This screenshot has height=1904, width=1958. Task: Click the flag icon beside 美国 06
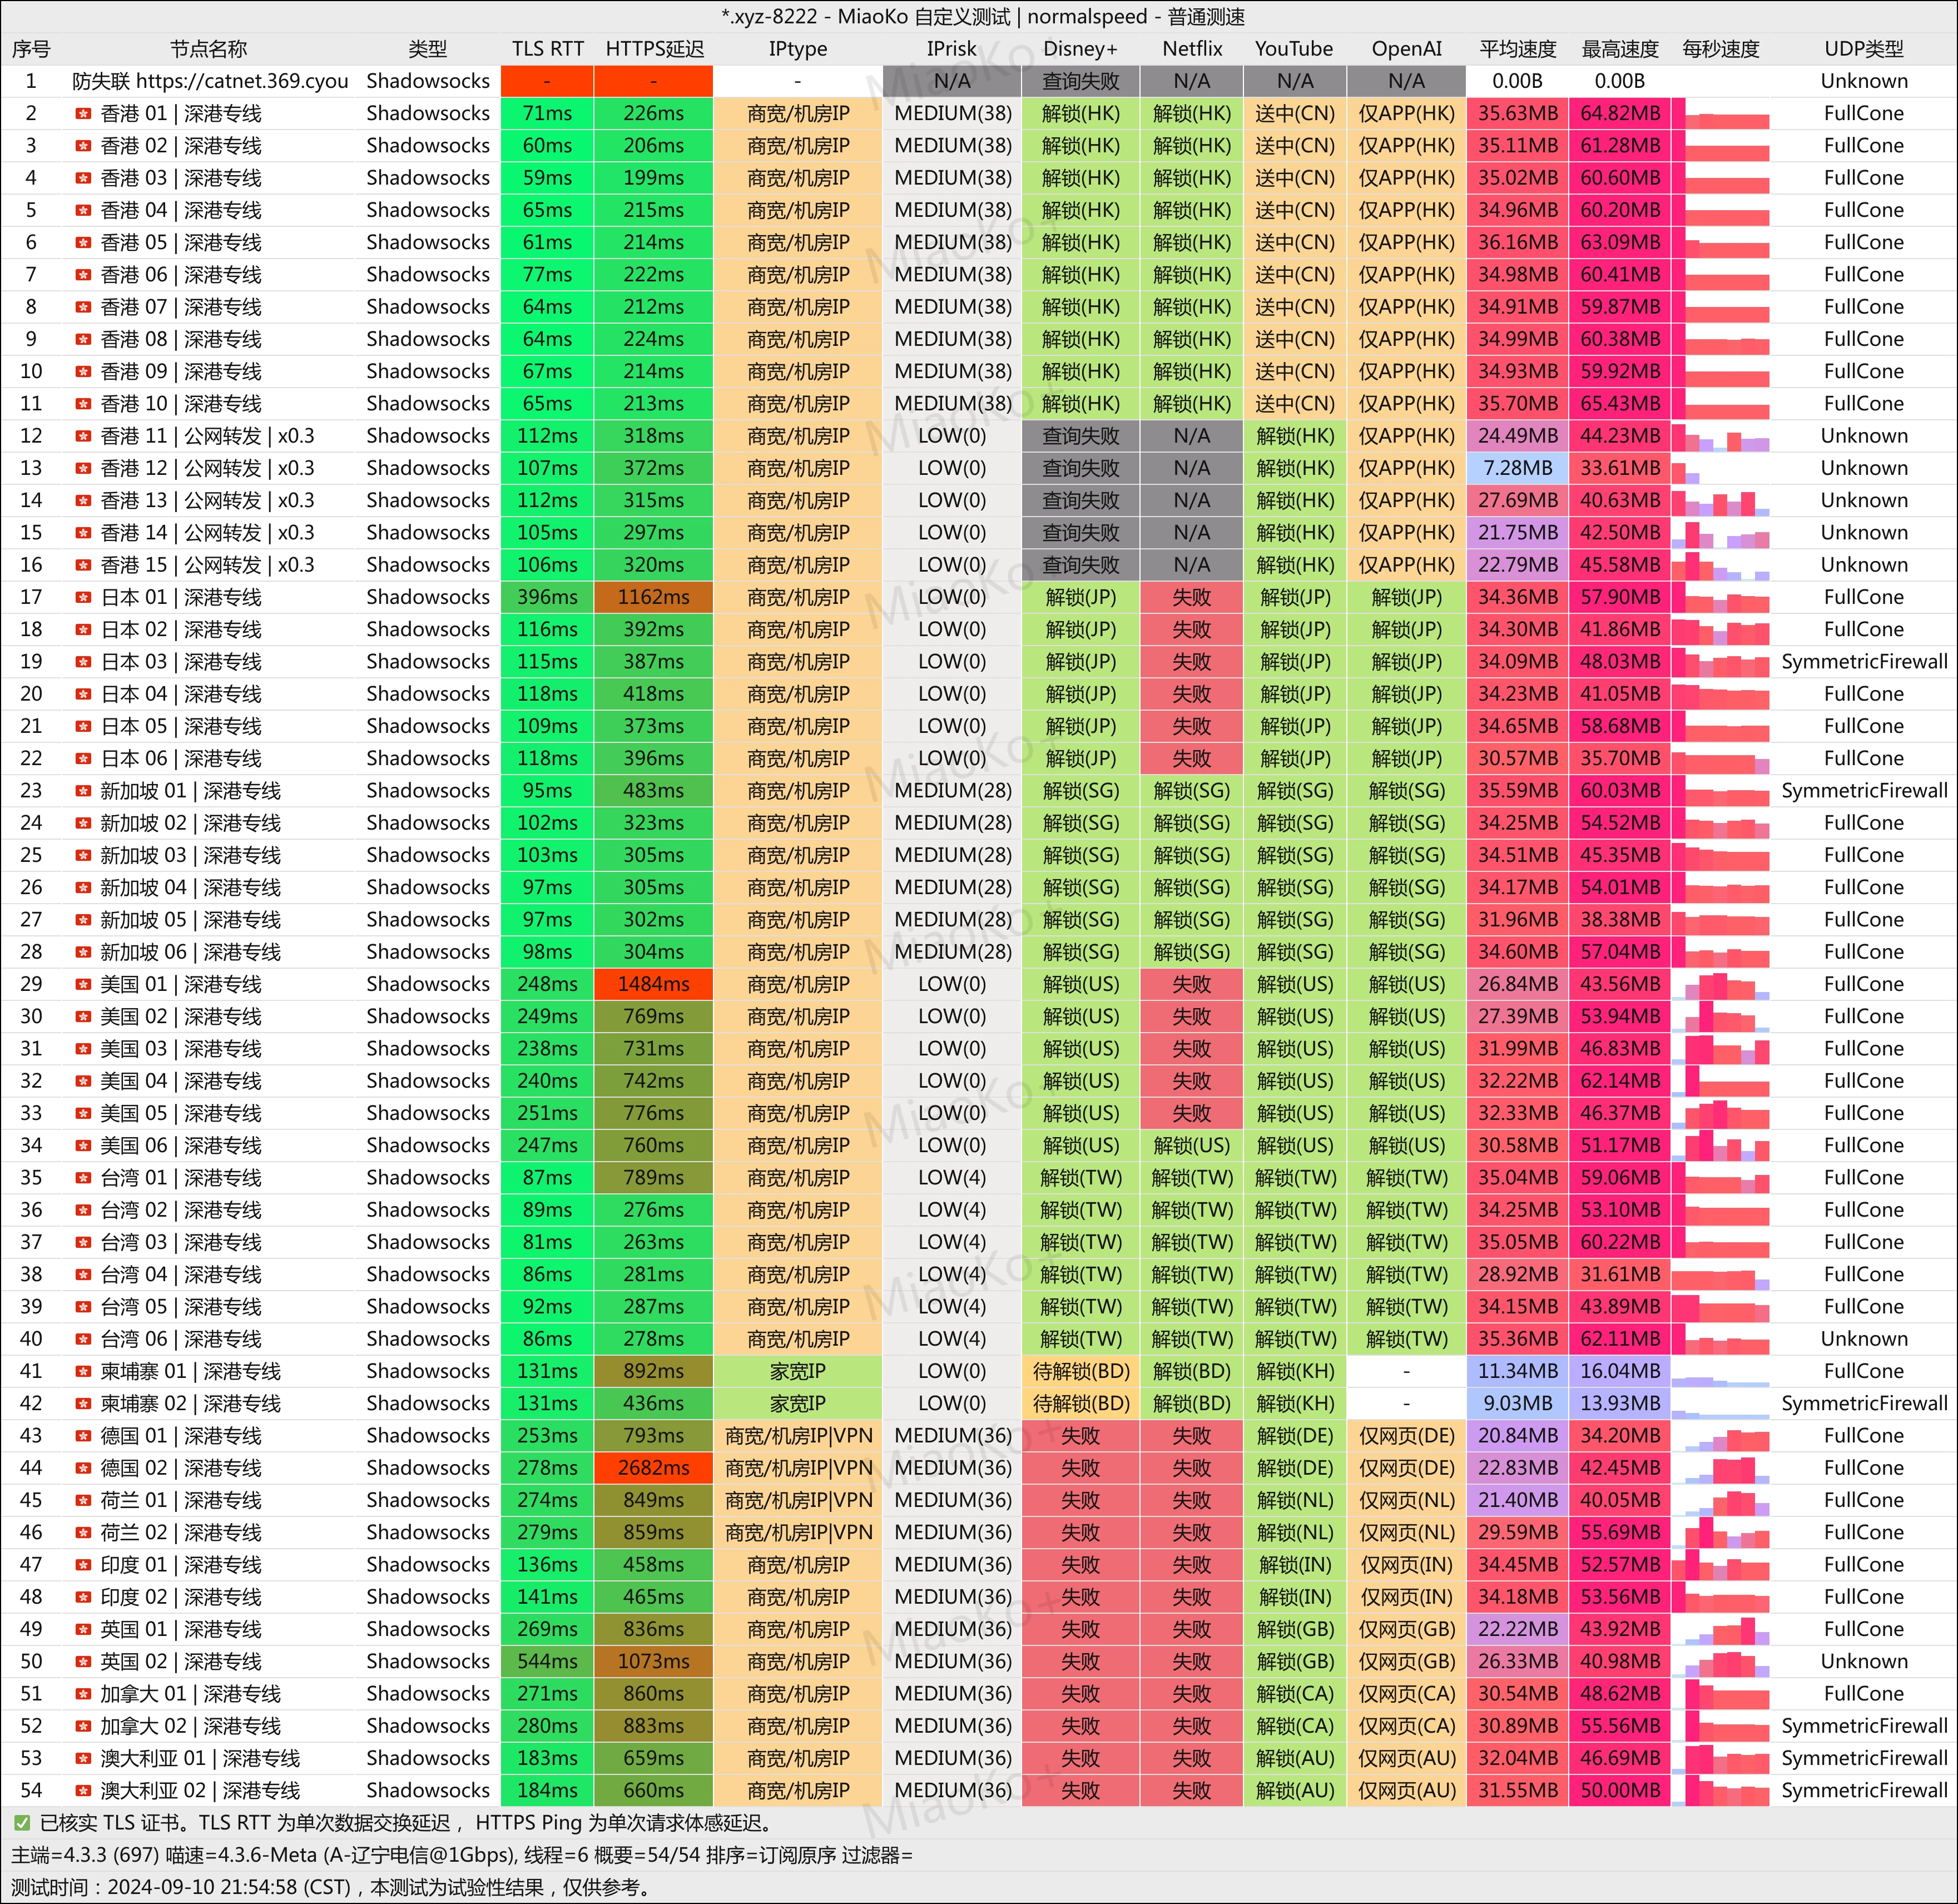(x=83, y=1146)
